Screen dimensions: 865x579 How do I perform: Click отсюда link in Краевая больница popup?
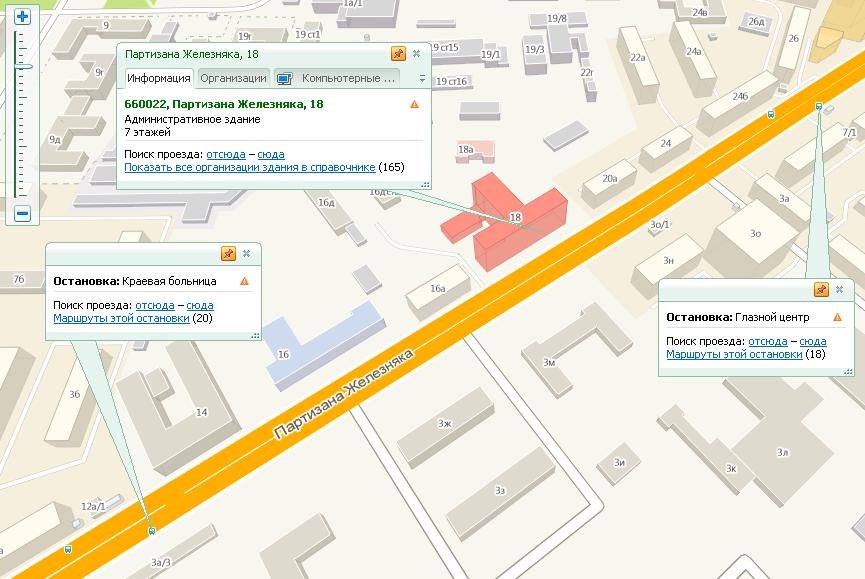click(x=154, y=305)
